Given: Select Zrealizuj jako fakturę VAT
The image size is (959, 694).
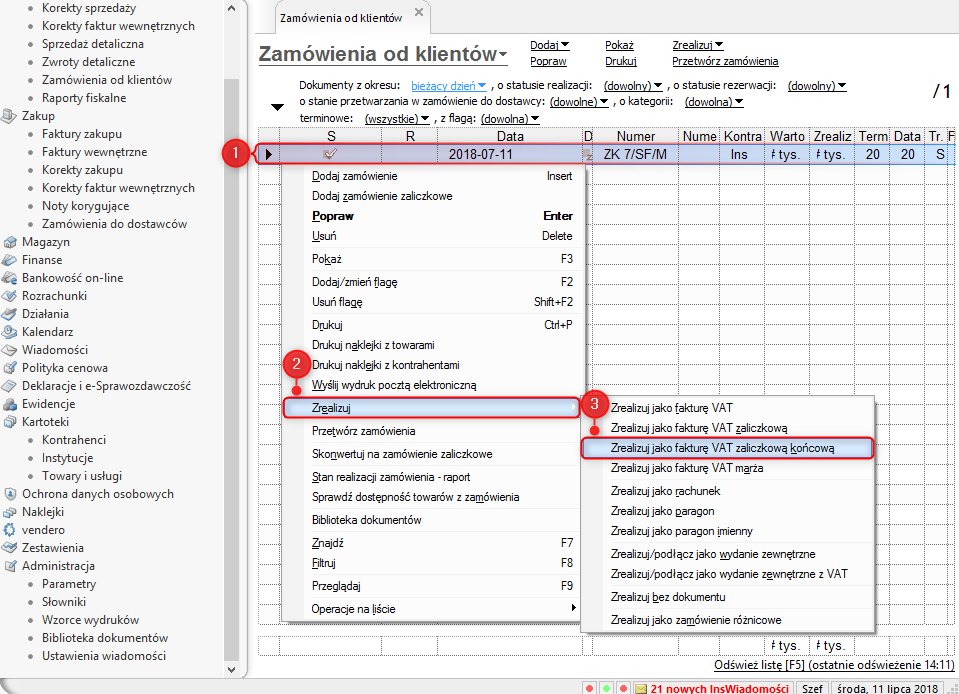Looking at the screenshot, I should pyautogui.click(x=727, y=408).
